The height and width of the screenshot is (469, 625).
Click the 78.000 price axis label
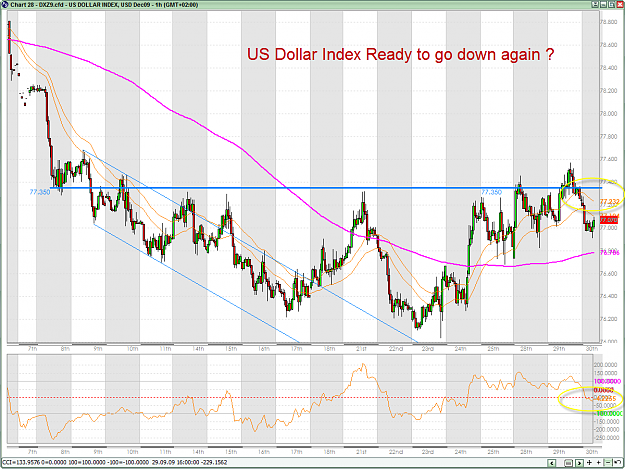pos(609,114)
